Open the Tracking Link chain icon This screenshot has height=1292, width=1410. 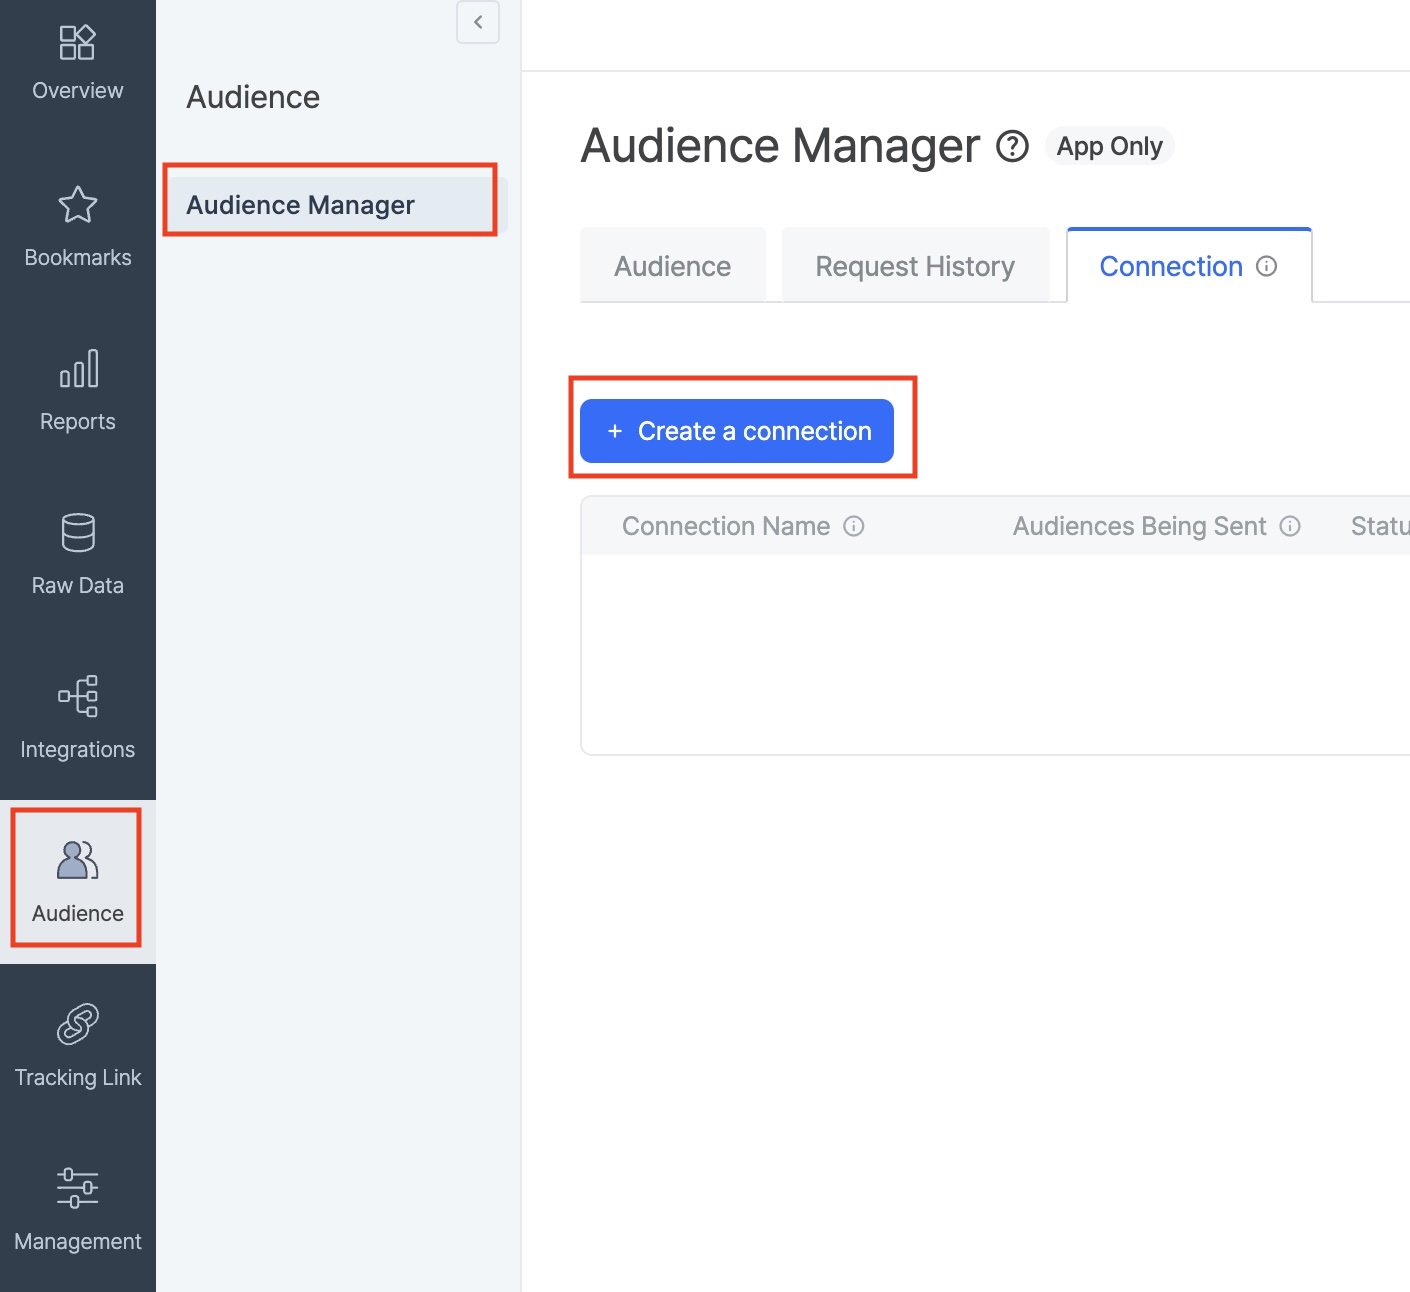tap(77, 1024)
